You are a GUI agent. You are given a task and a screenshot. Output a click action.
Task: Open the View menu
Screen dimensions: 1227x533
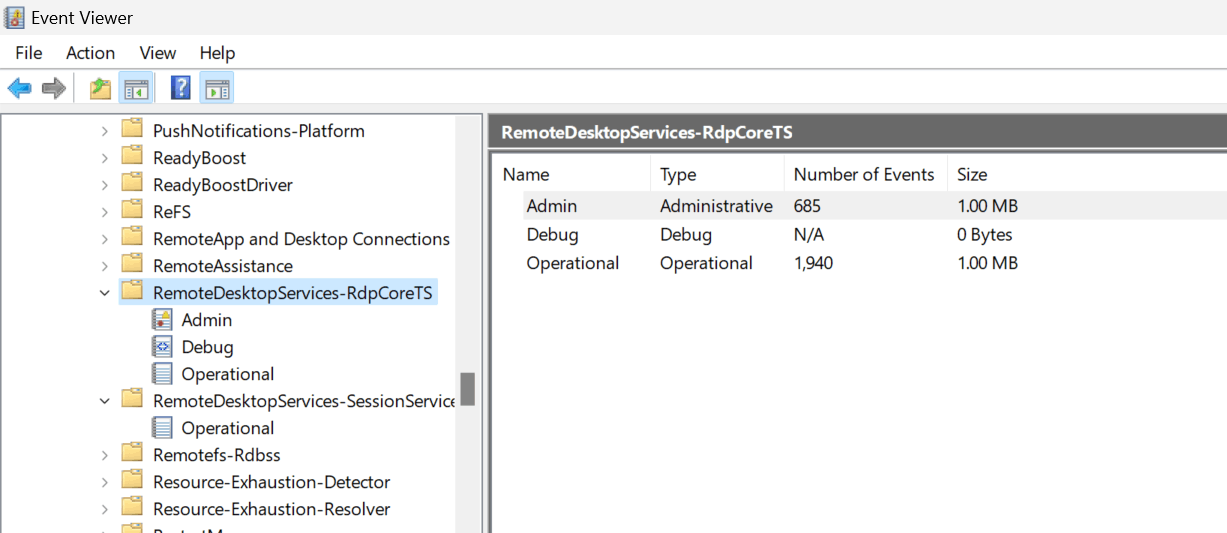pos(158,53)
